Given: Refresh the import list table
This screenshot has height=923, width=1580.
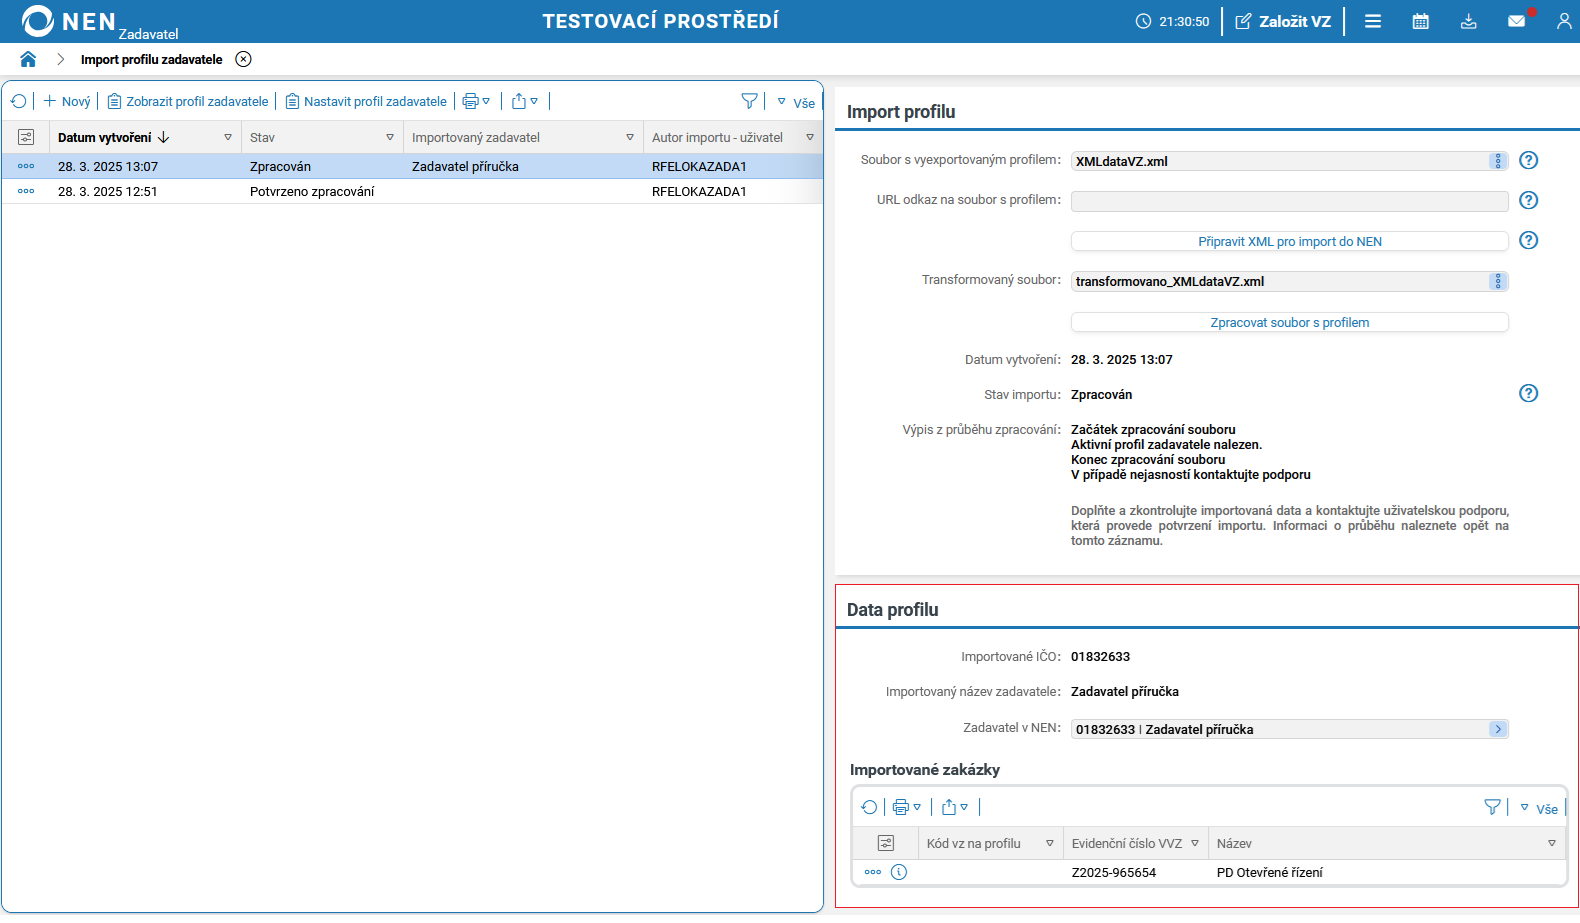Looking at the screenshot, I should (x=18, y=101).
